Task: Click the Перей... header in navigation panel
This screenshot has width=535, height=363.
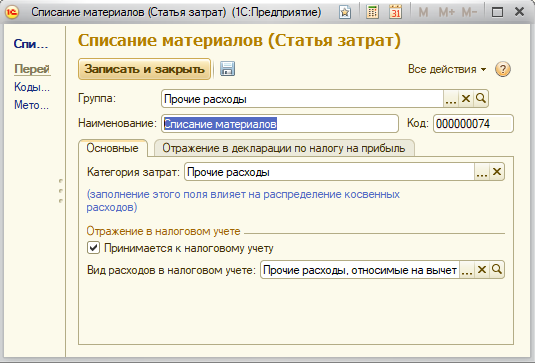Action: 32,69
